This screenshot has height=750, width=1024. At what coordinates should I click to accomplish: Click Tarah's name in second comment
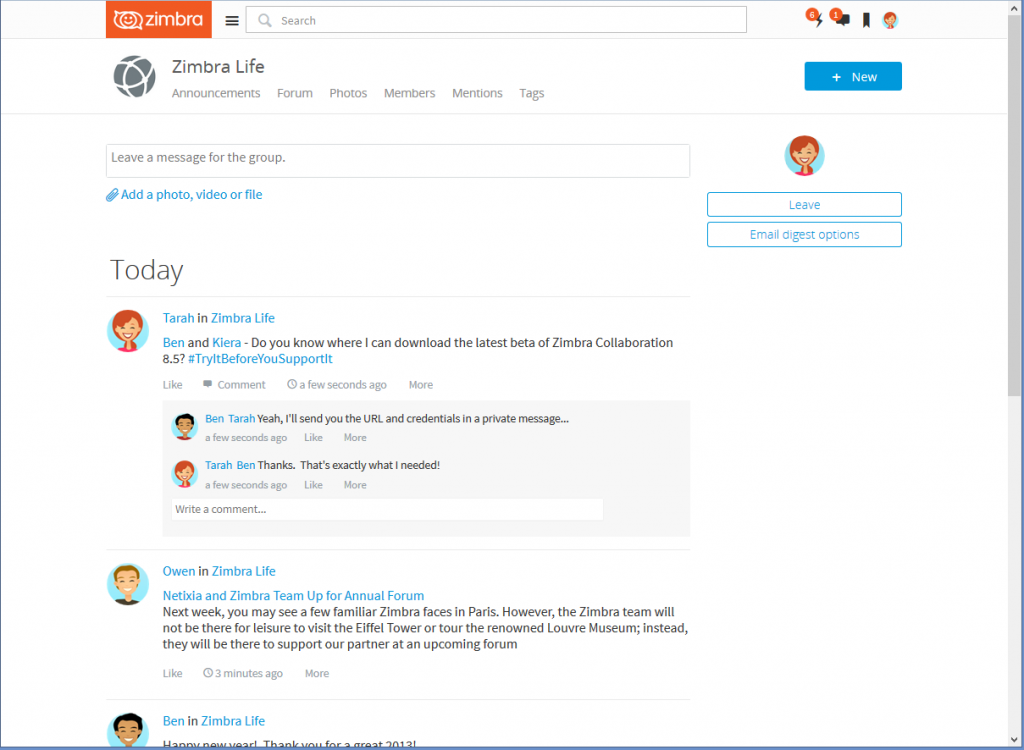(219, 465)
